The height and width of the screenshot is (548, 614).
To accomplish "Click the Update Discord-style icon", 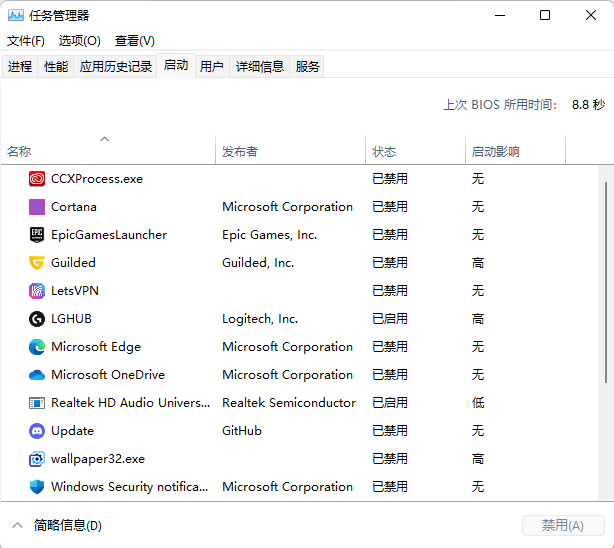I will click(37, 431).
